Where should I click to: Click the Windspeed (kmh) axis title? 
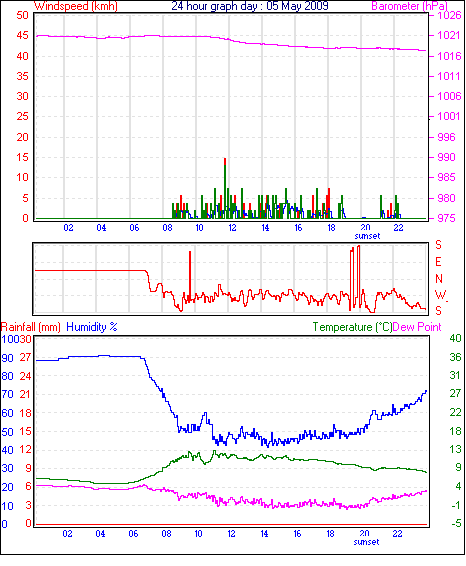[x=75, y=6]
